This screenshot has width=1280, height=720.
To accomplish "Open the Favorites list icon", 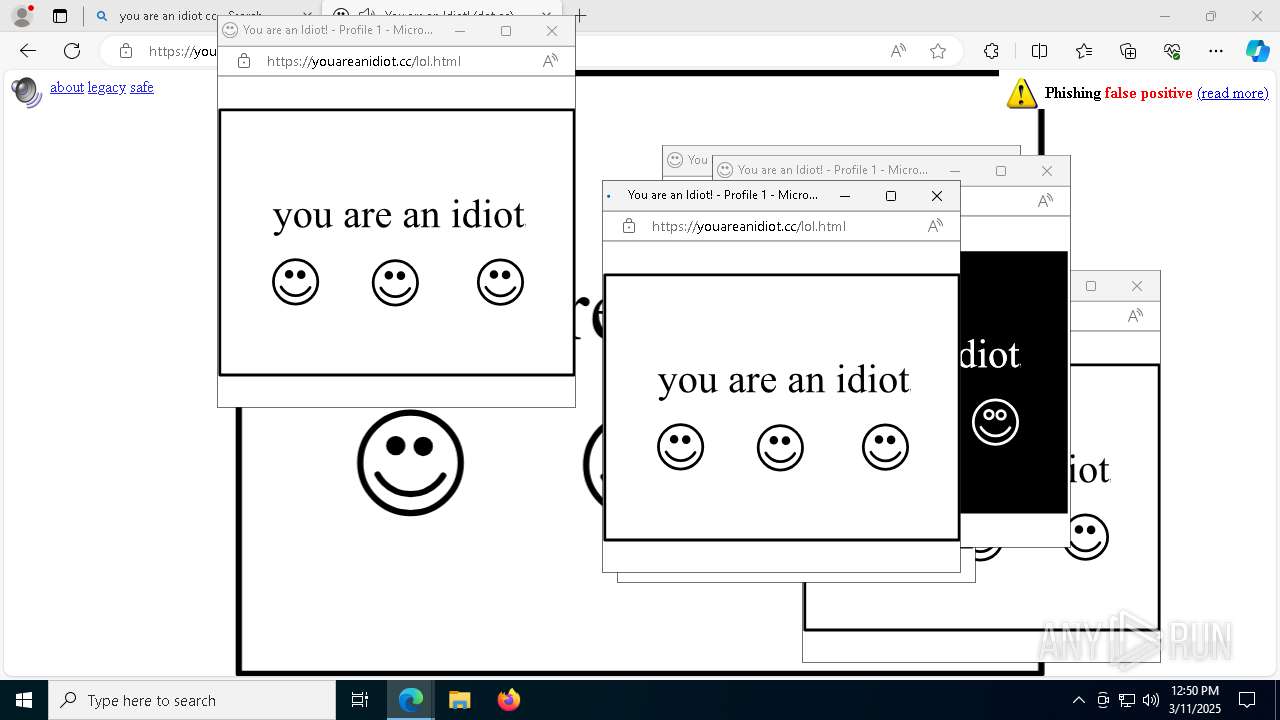I will click(1084, 51).
